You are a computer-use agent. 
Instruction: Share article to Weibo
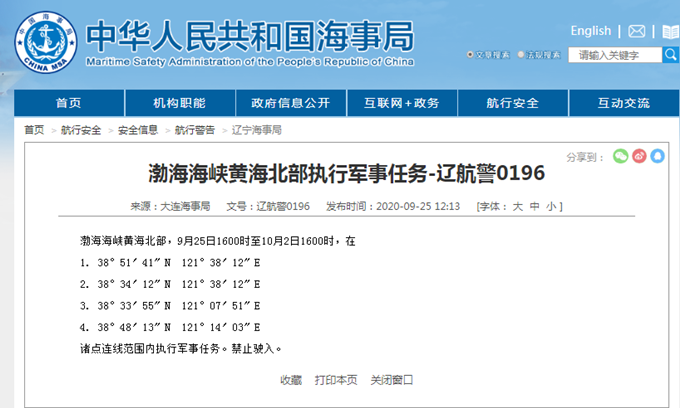639,156
